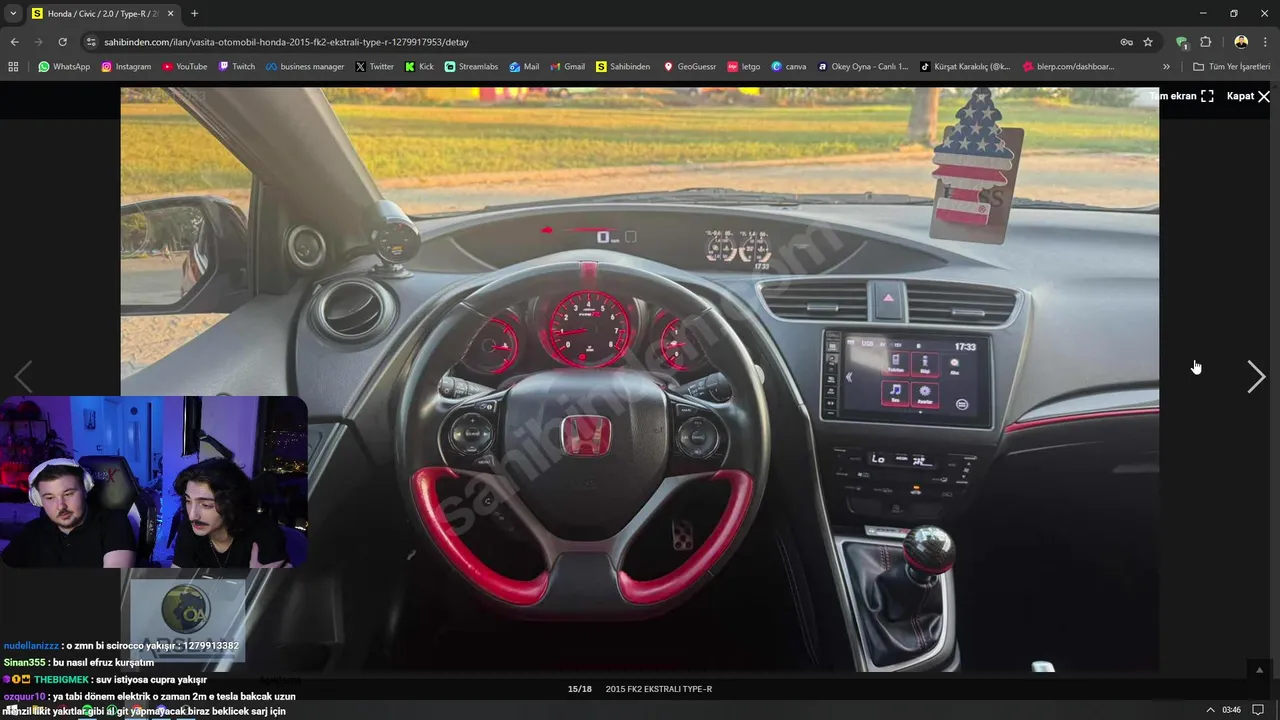1280x720 pixels.
Task: Bookmark this page with the star
Action: (x=1148, y=42)
